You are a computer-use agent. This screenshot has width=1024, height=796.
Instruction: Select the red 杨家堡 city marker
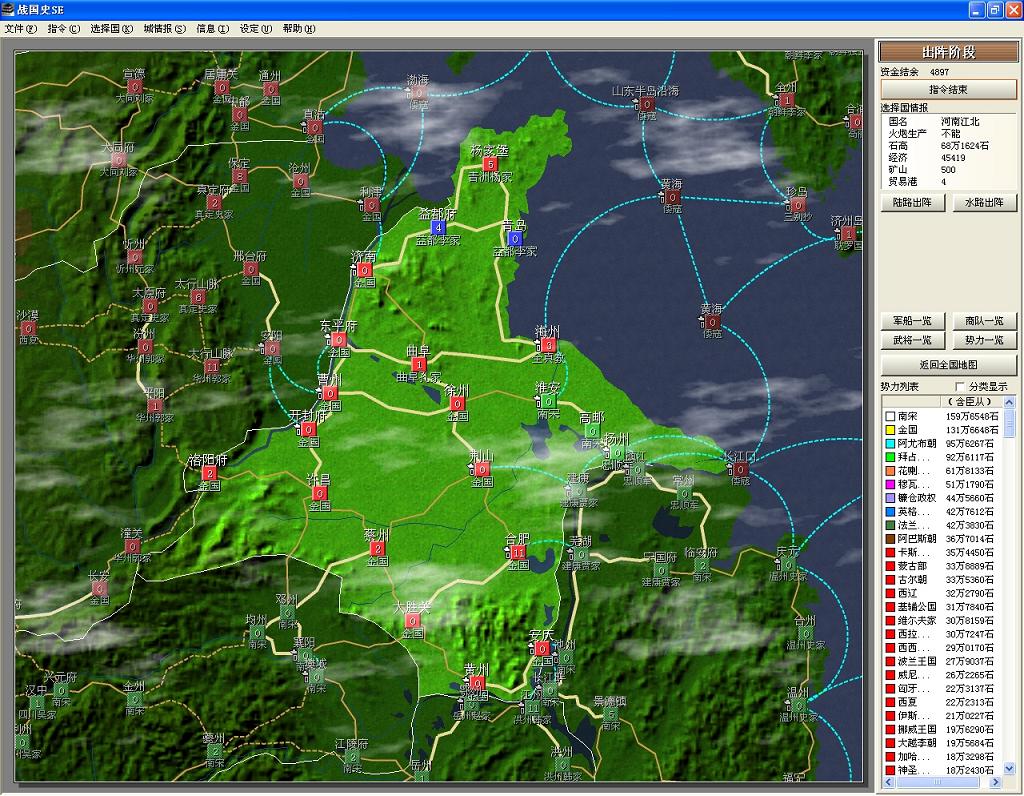pyautogui.click(x=489, y=164)
